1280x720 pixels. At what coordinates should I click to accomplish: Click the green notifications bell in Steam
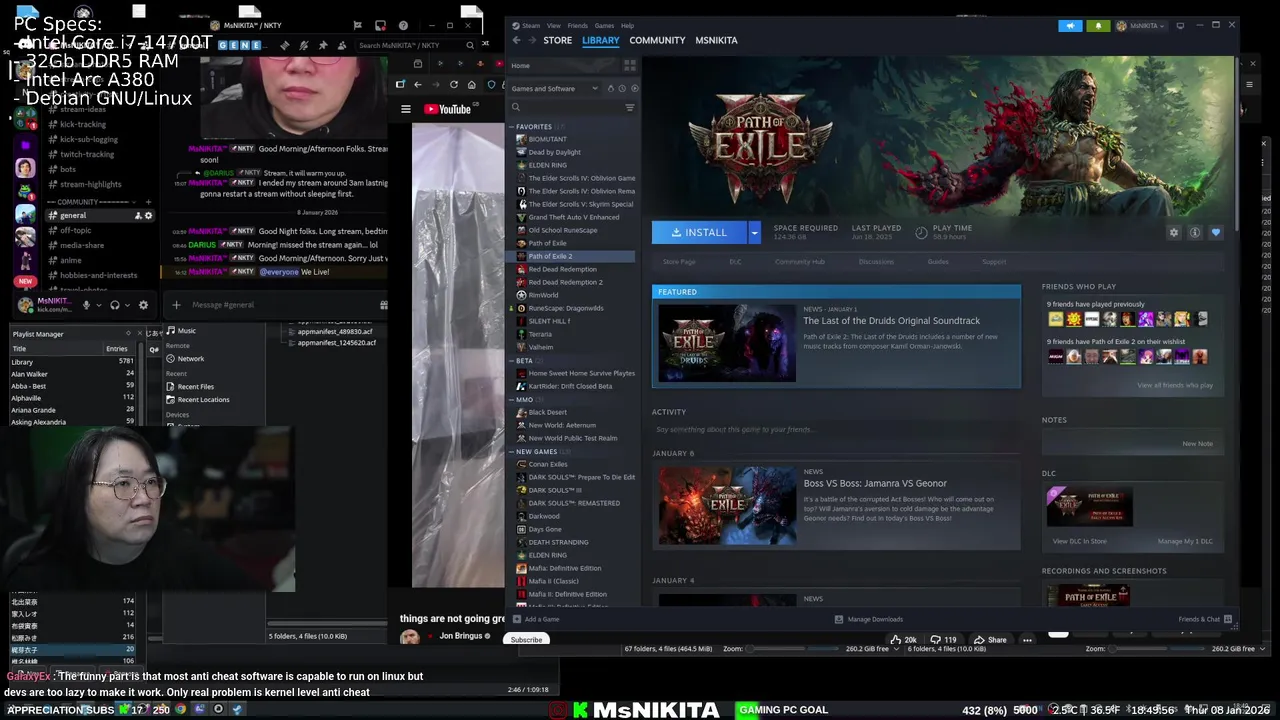pyautogui.click(x=1098, y=26)
